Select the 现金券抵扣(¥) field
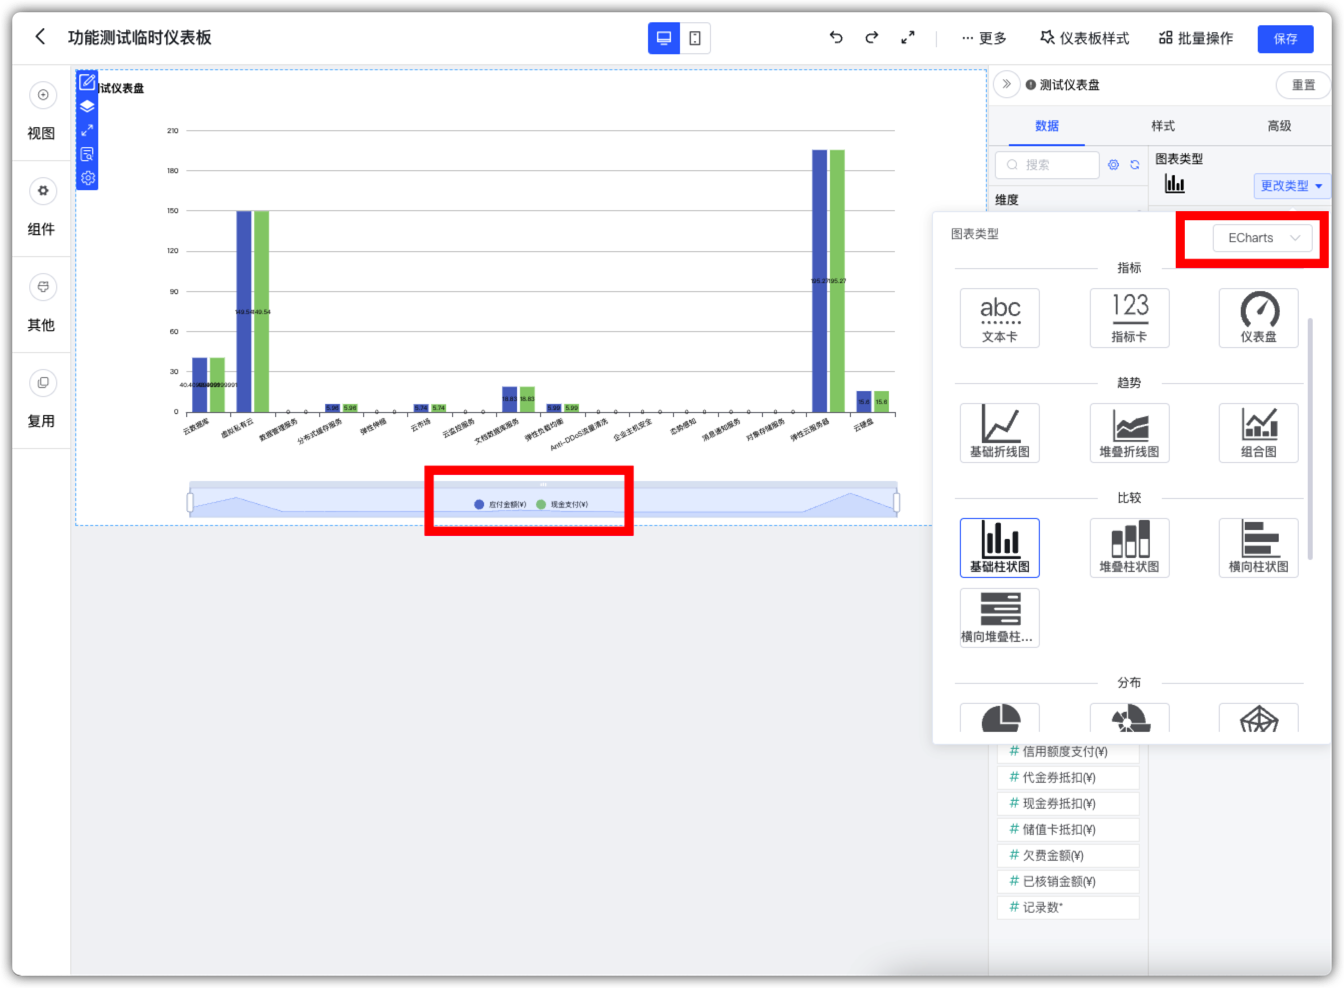 point(1068,804)
